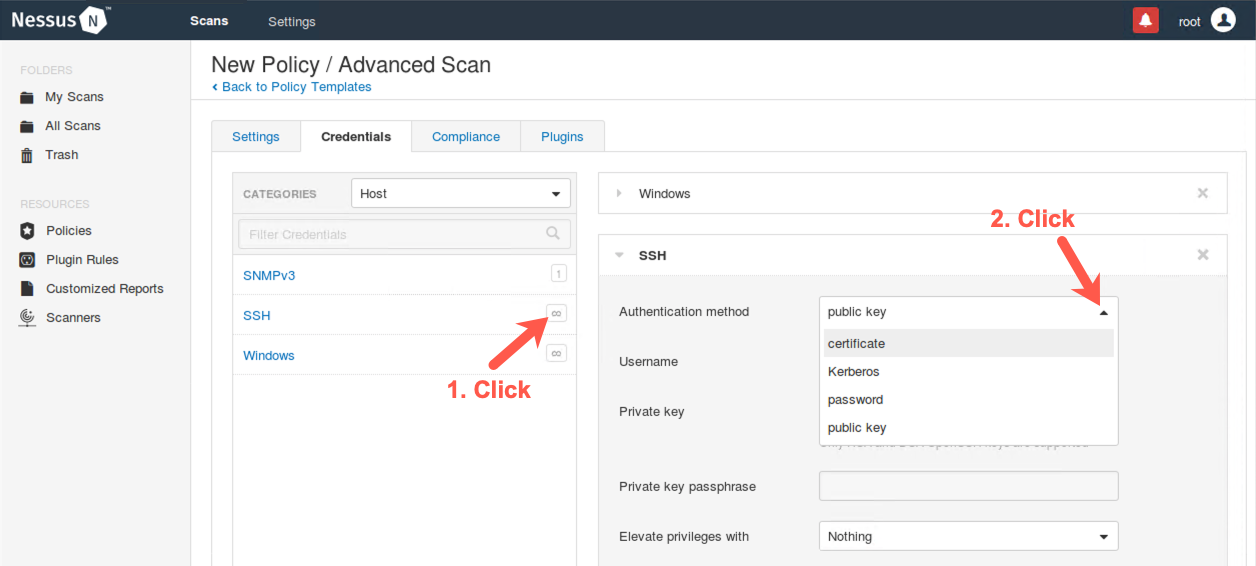Remove the SSH credential with X
This screenshot has height=566, width=1256.
1203,255
